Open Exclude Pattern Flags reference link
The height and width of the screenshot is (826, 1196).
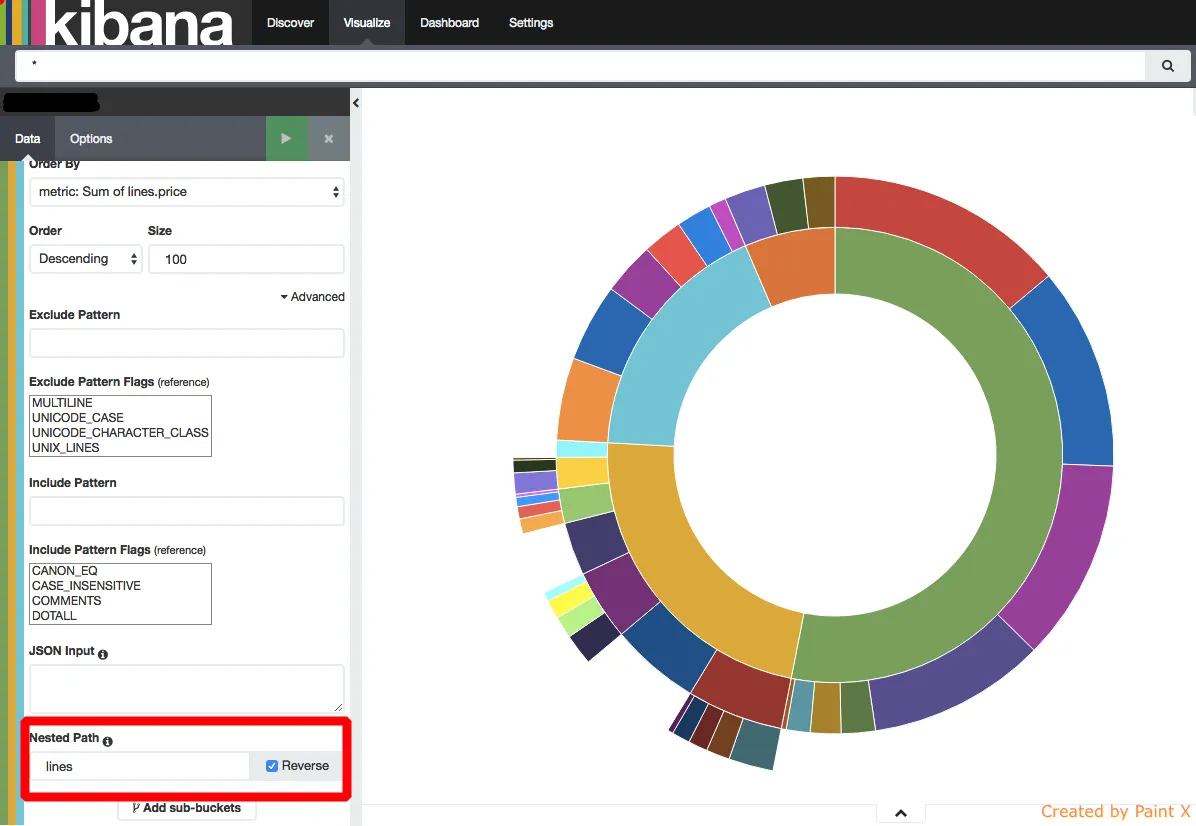pos(183,382)
